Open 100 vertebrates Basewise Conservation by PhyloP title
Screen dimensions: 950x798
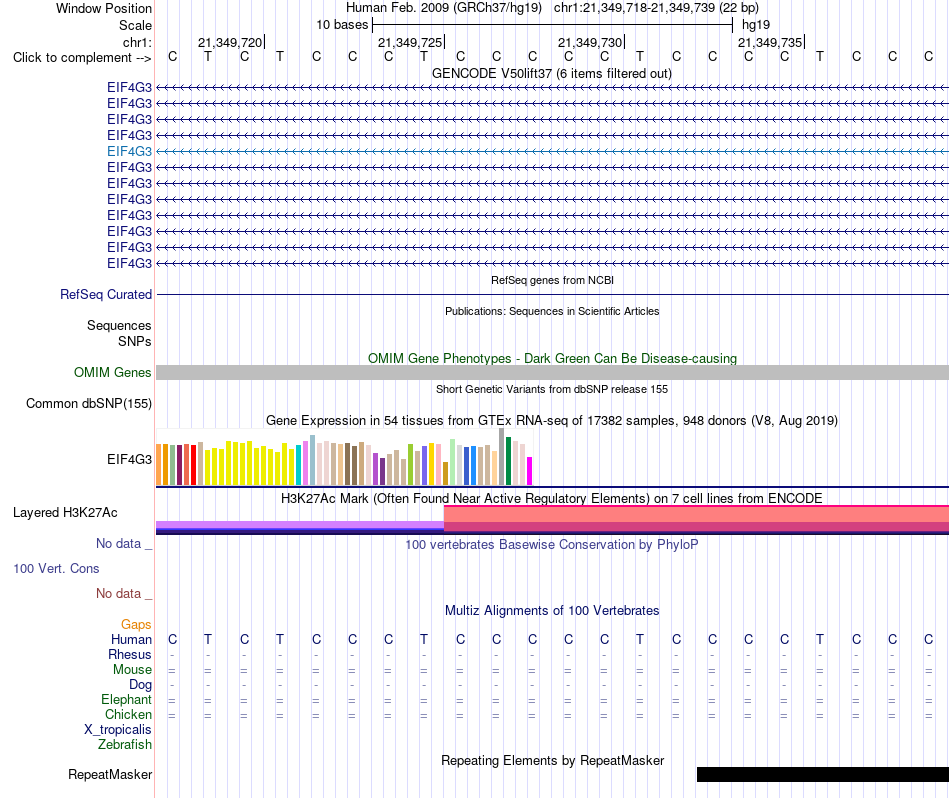[552, 544]
